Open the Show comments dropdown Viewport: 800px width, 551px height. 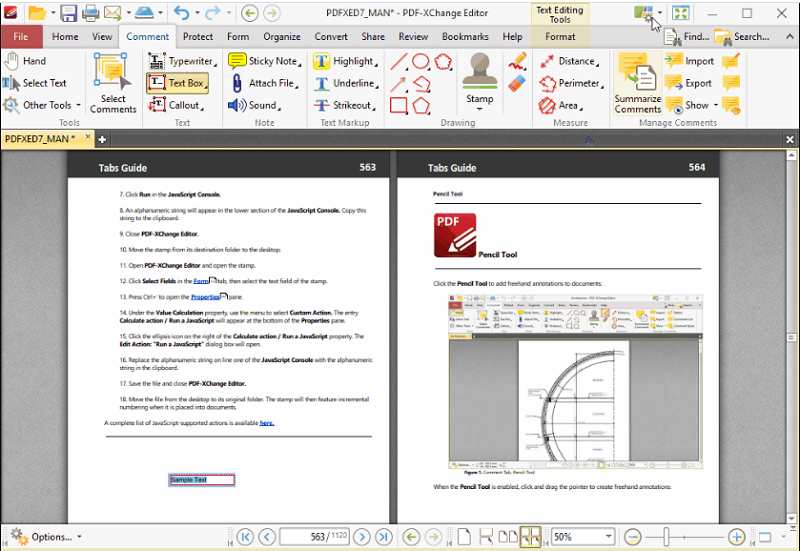(716, 105)
